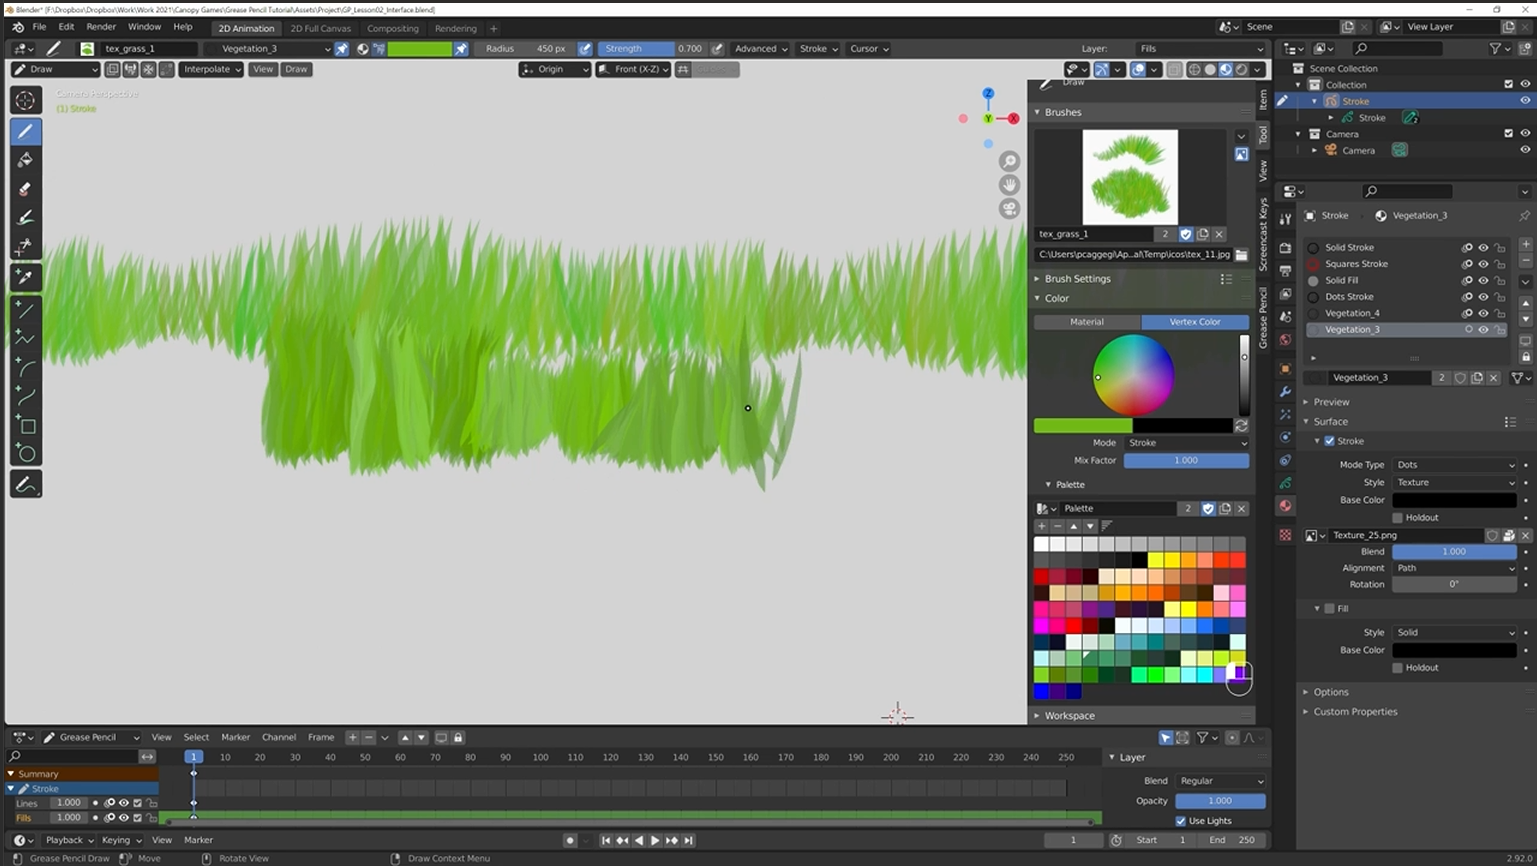Image resolution: width=1537 pixels, height=866 pixels.
Task: Select the Erase tool
Action: 26,189
